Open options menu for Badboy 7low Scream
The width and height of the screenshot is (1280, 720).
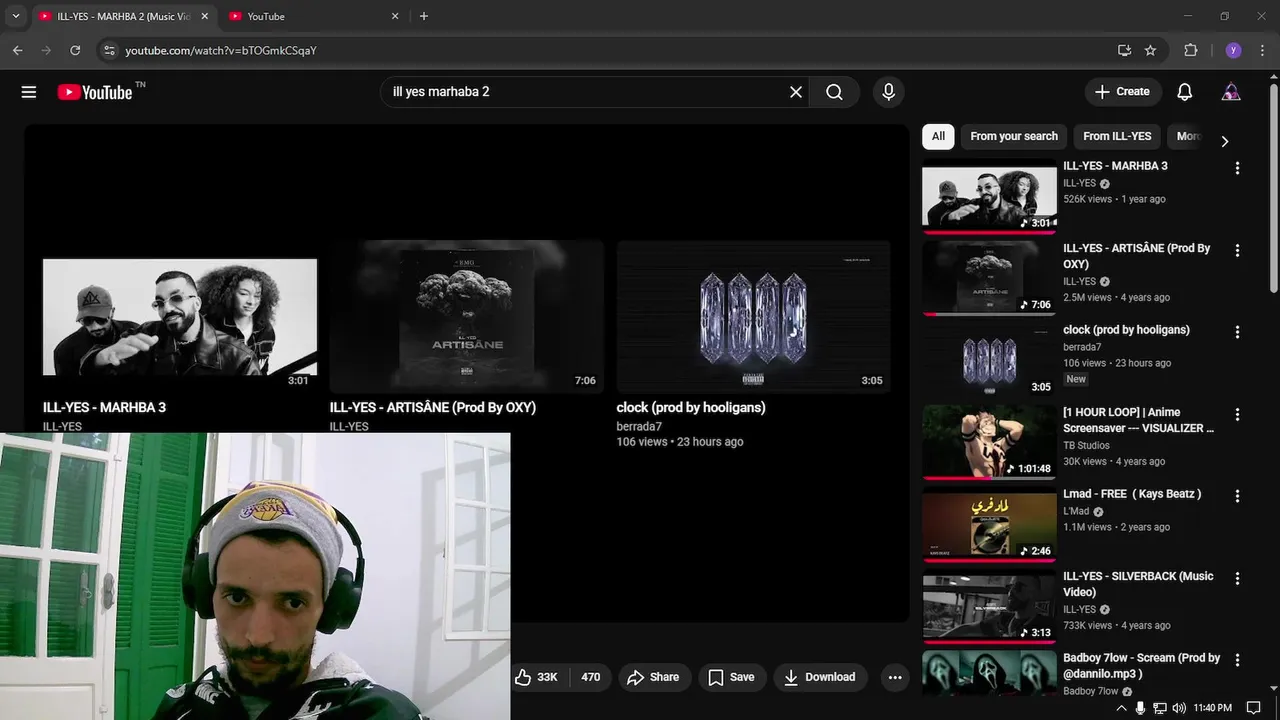1237,660
